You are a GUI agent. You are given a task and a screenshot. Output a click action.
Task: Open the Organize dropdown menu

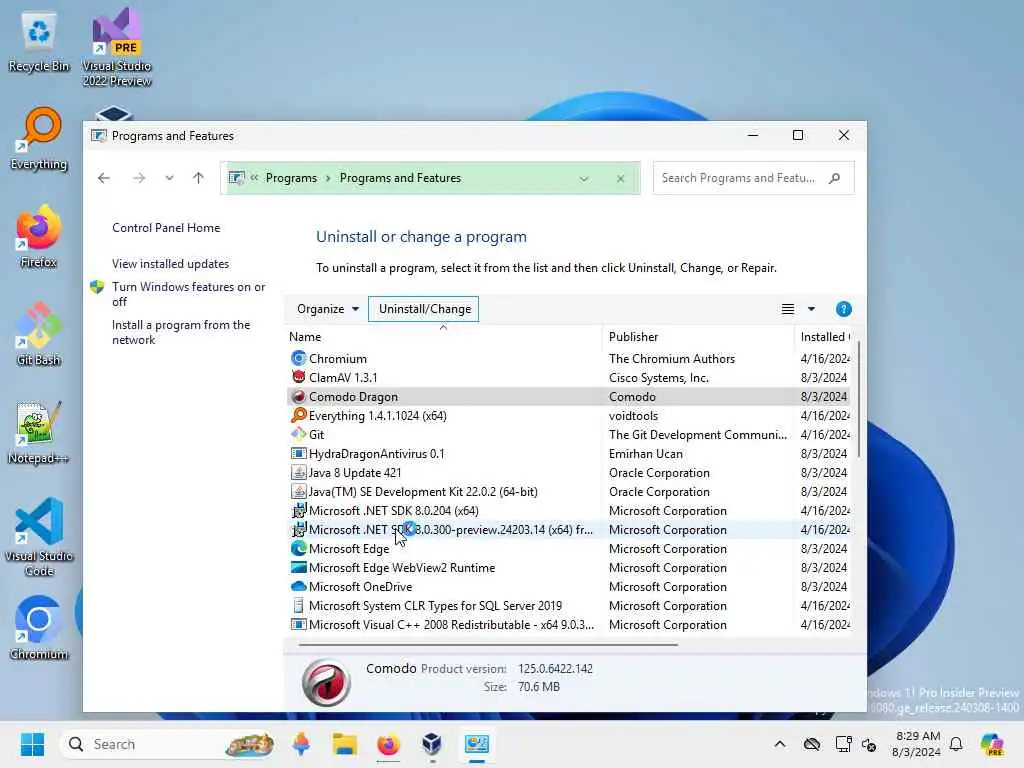point(327,309)
